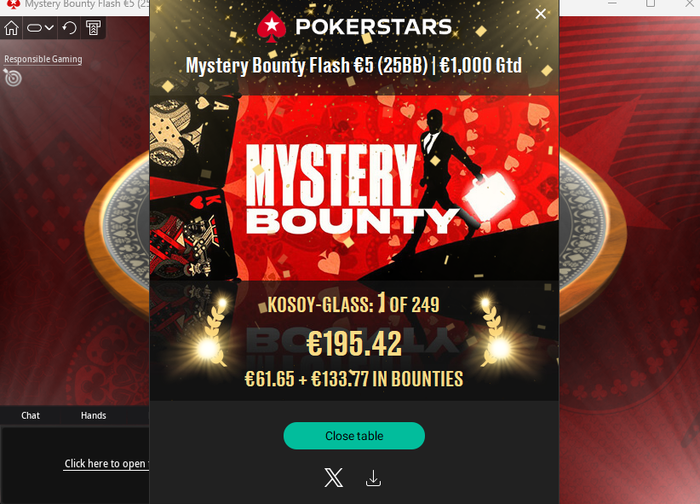Open the table shape dropdown
This screenshot has width=700, height=504.
40,28
